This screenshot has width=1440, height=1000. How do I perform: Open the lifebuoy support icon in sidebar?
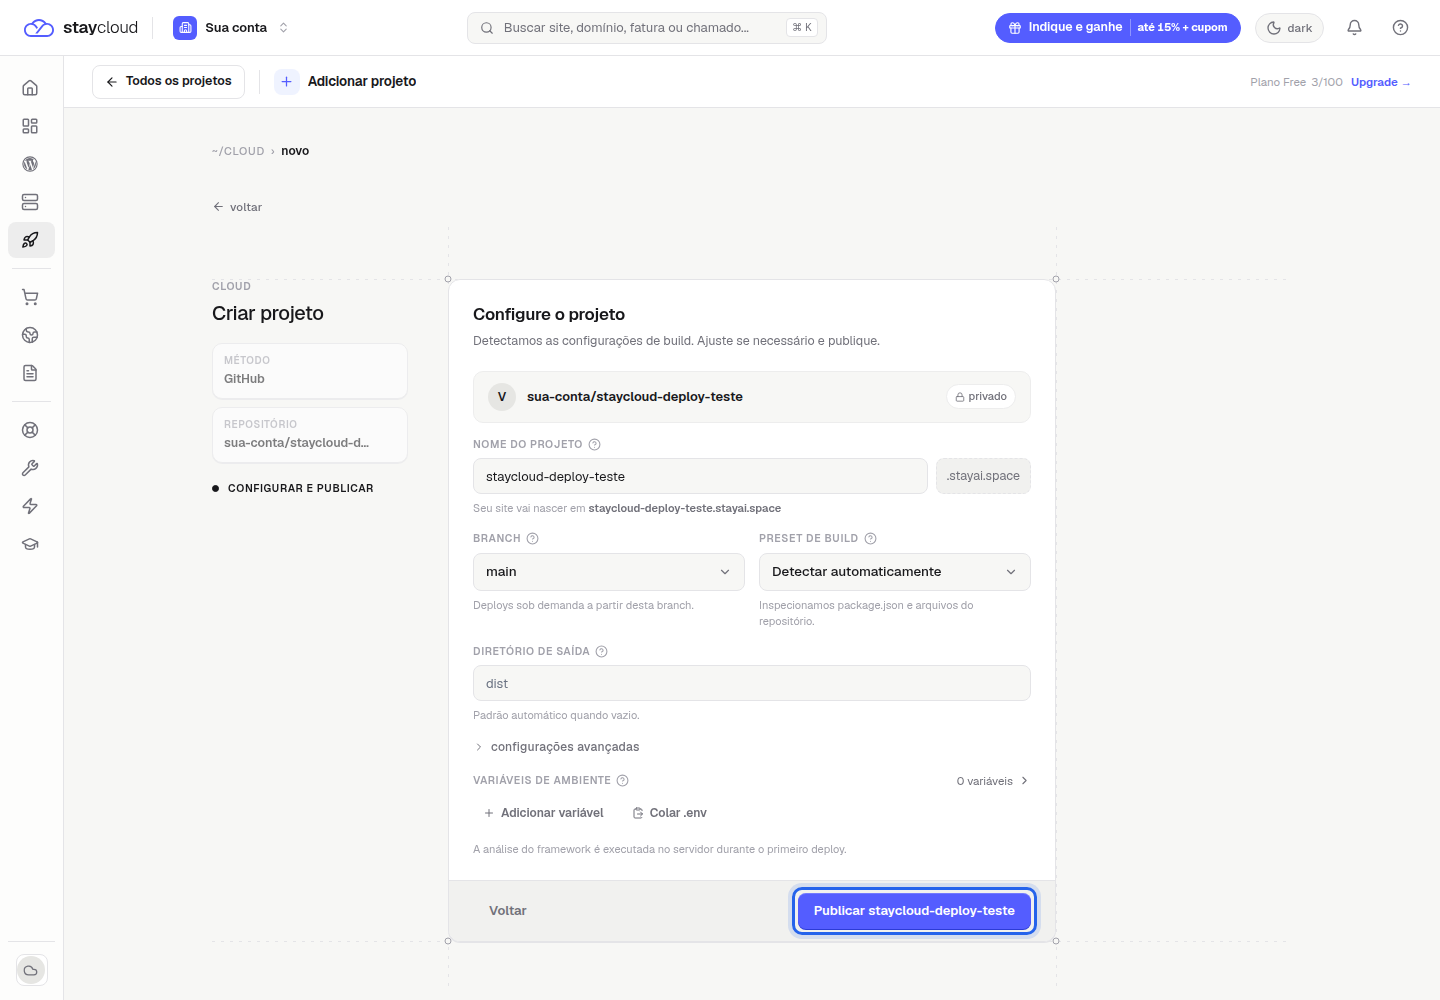pos(30,430)
